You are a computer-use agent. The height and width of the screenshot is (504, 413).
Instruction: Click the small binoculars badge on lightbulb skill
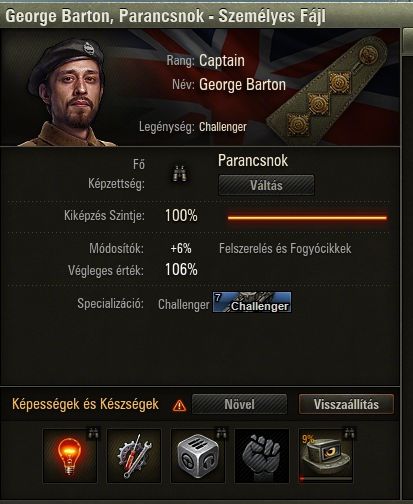[93, 433]
